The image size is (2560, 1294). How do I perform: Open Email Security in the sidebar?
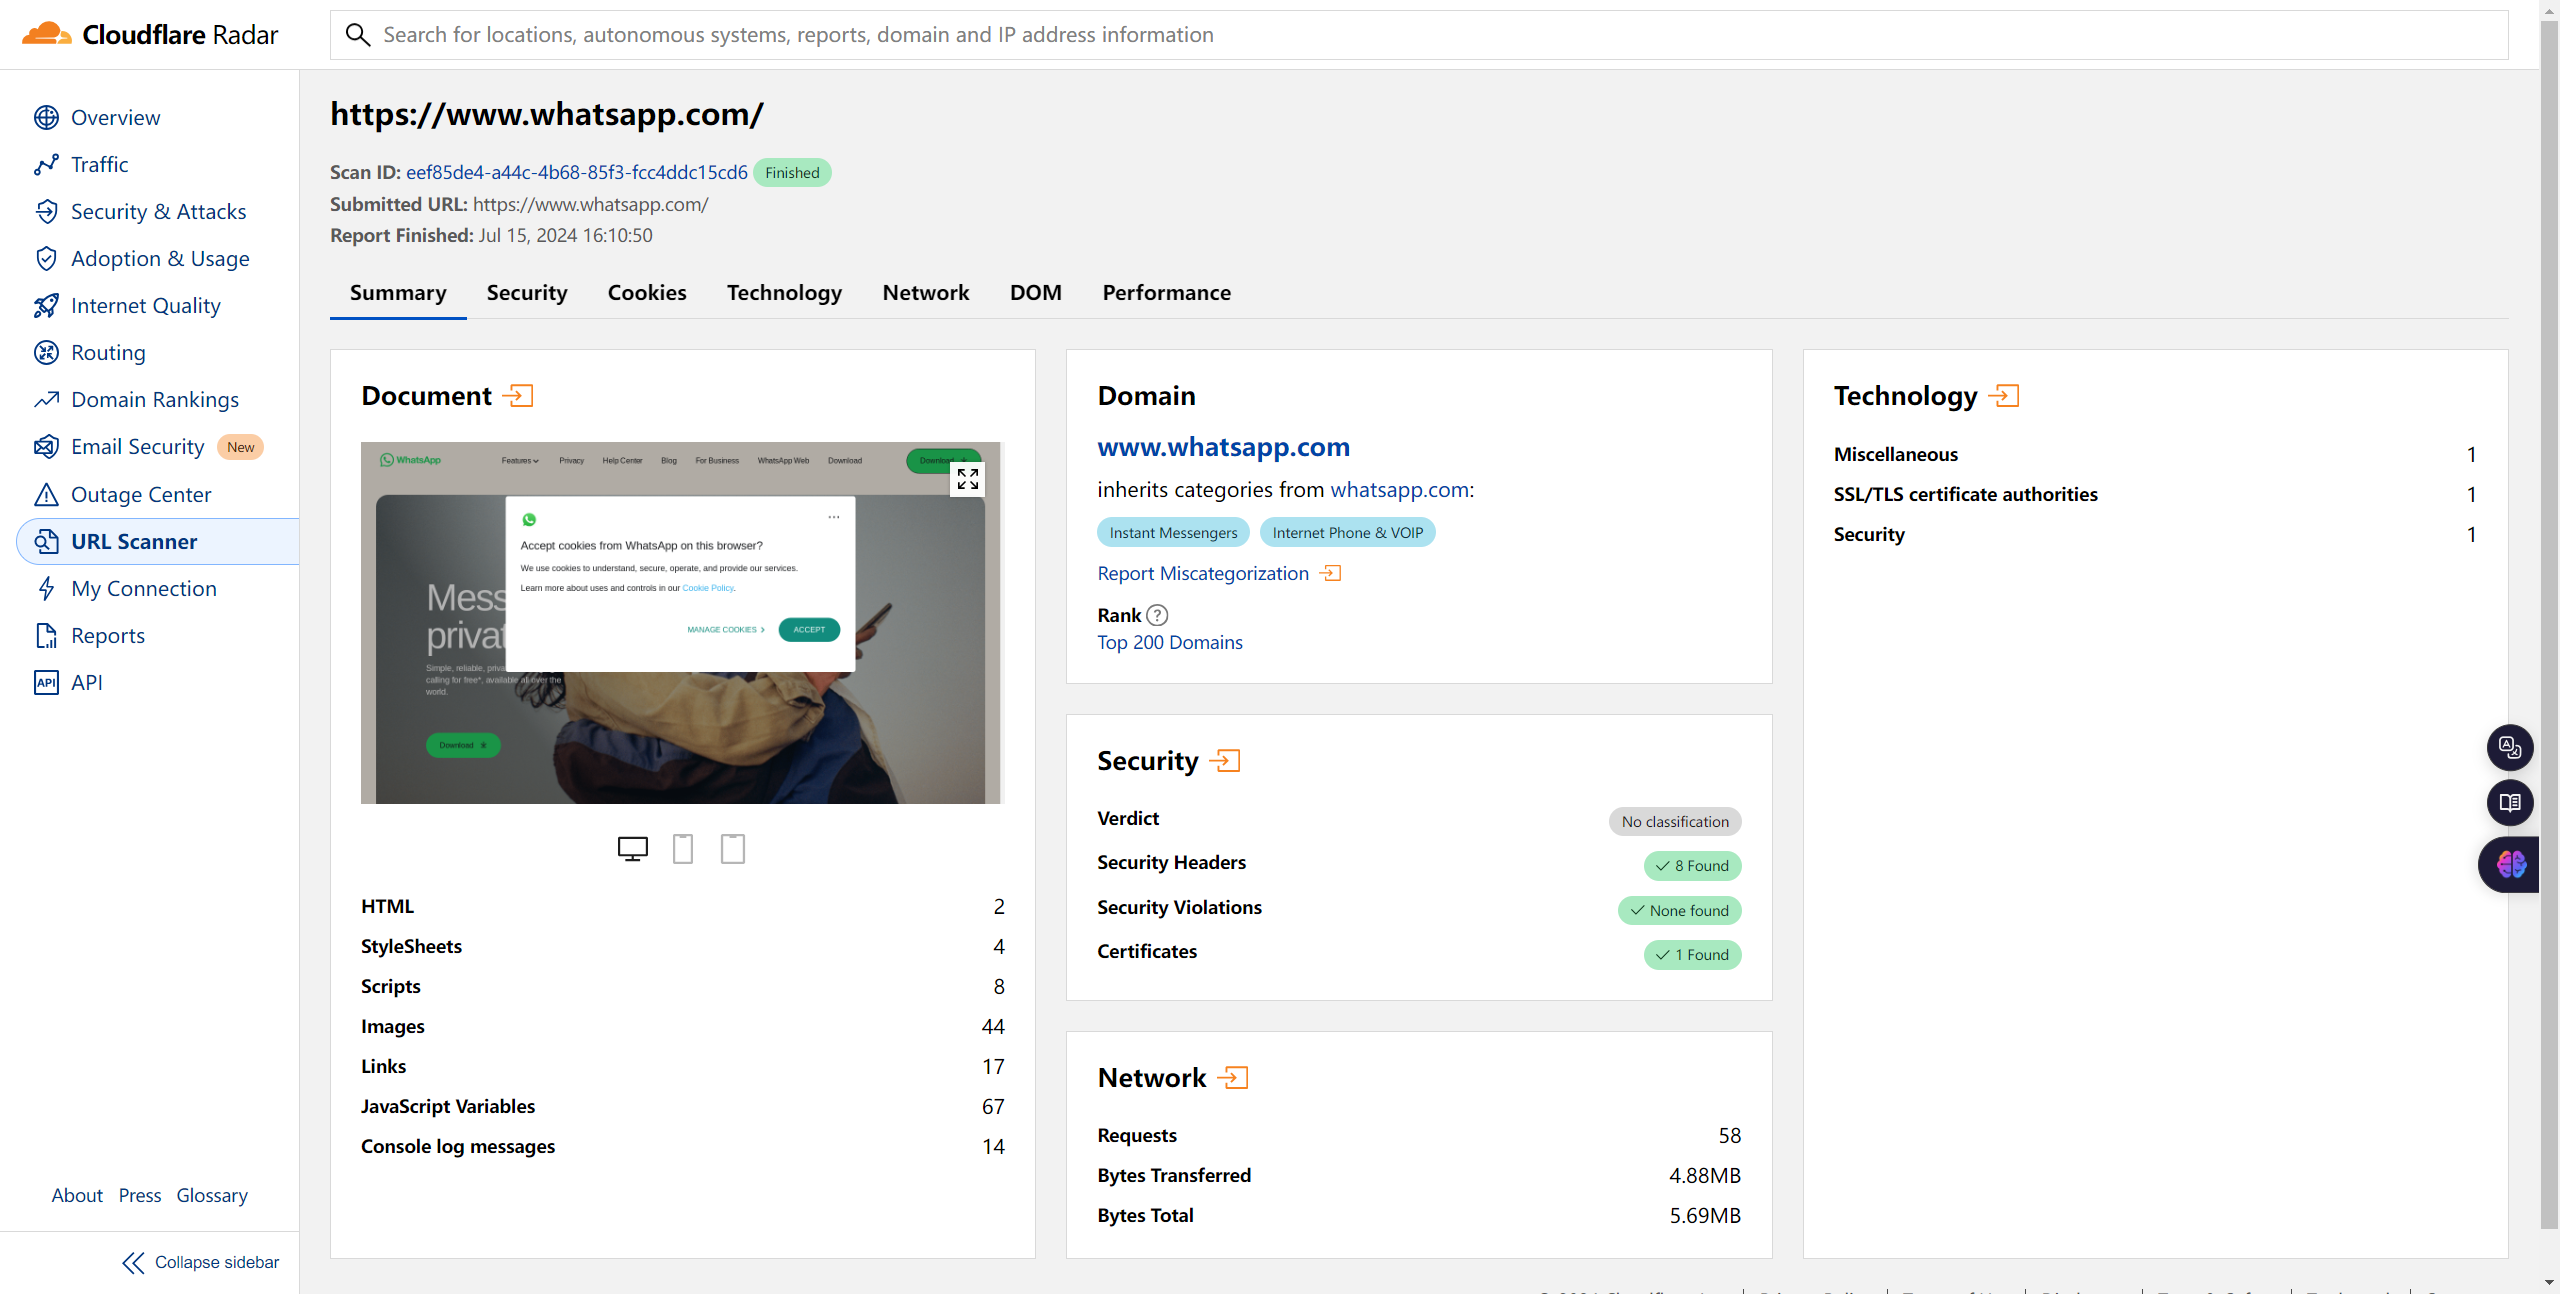coord(138,447)
